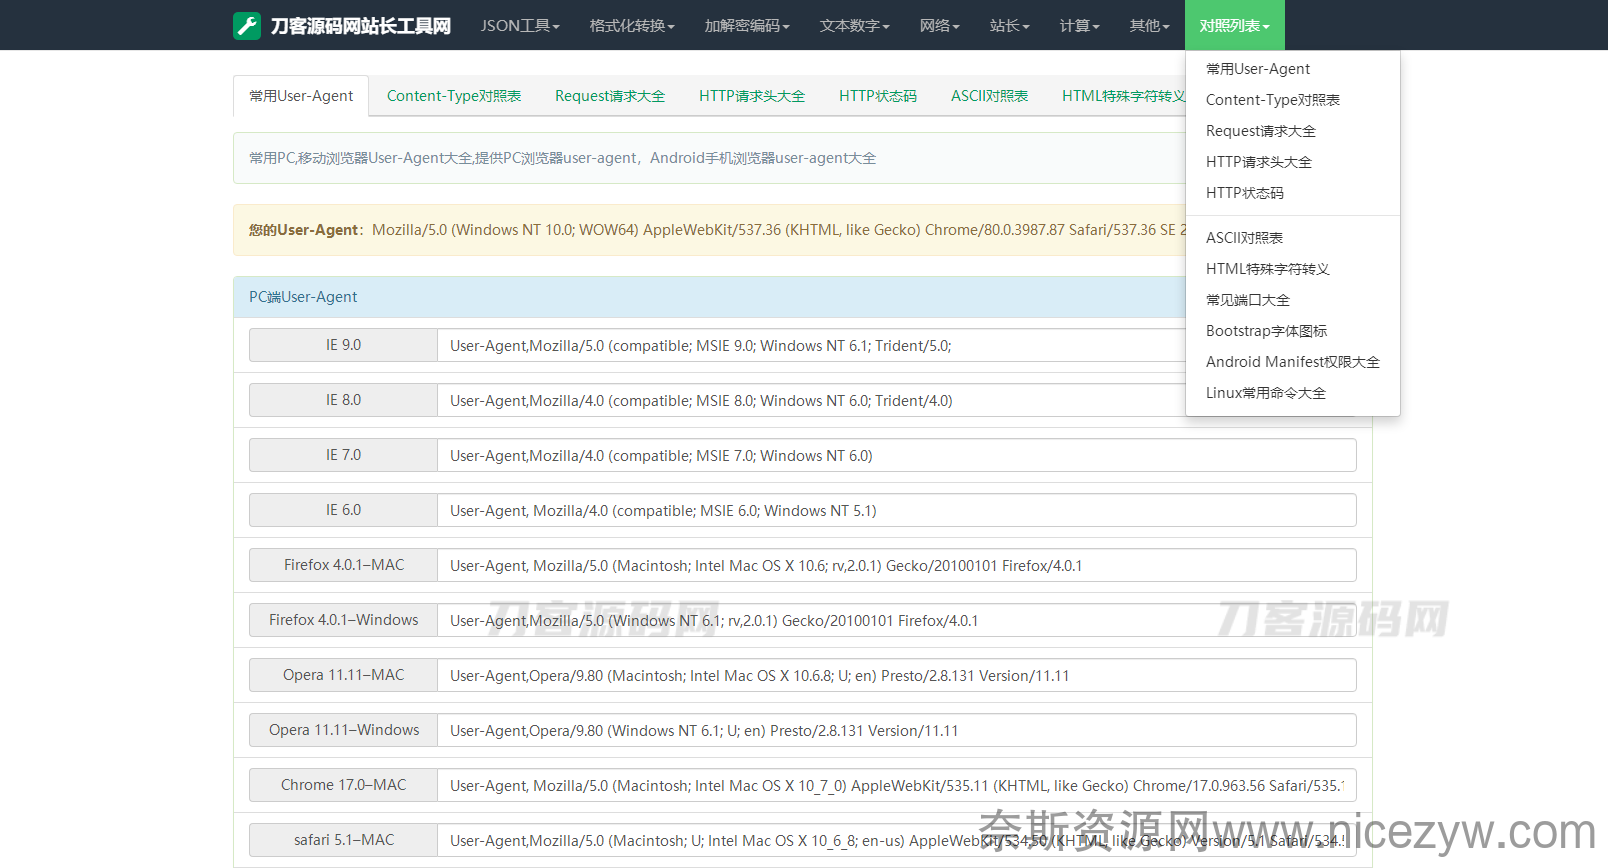This screenshot has width=1608, height=868.
Task: Click the Opera 11.11–MAC user-agent field
Action: coord(896,676)
